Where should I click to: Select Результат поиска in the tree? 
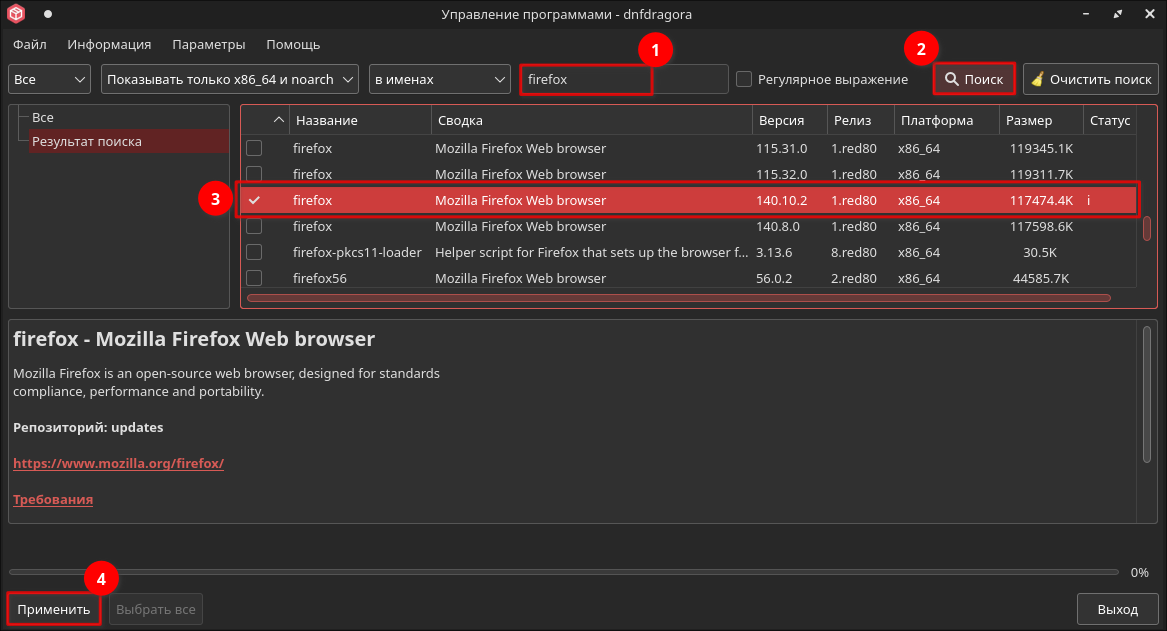click(128, 141)
